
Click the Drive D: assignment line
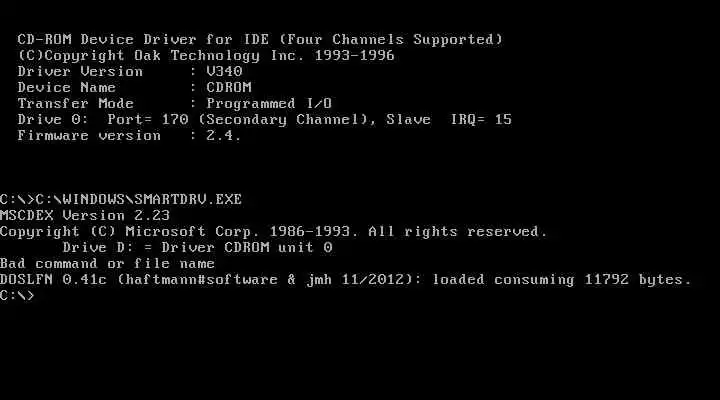pos(197,248)
